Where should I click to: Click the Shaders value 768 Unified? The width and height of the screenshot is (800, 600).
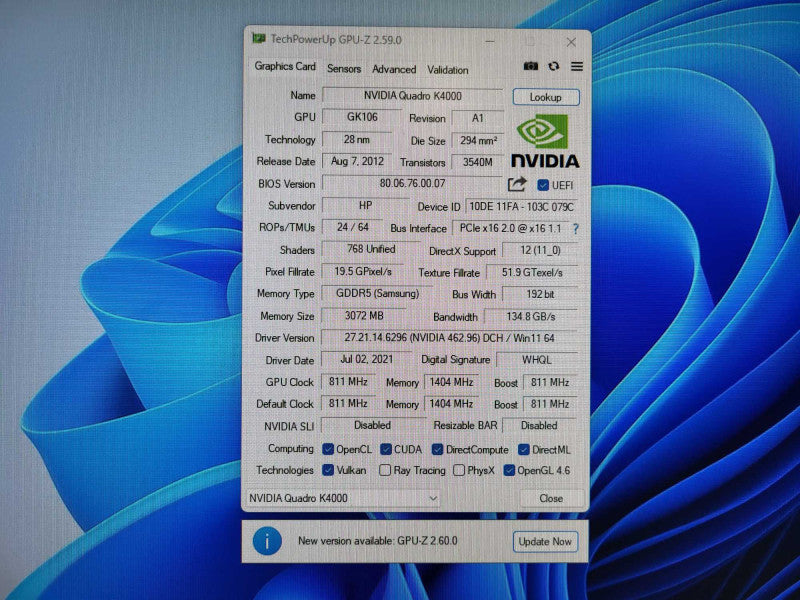click(x=371, y=249)
